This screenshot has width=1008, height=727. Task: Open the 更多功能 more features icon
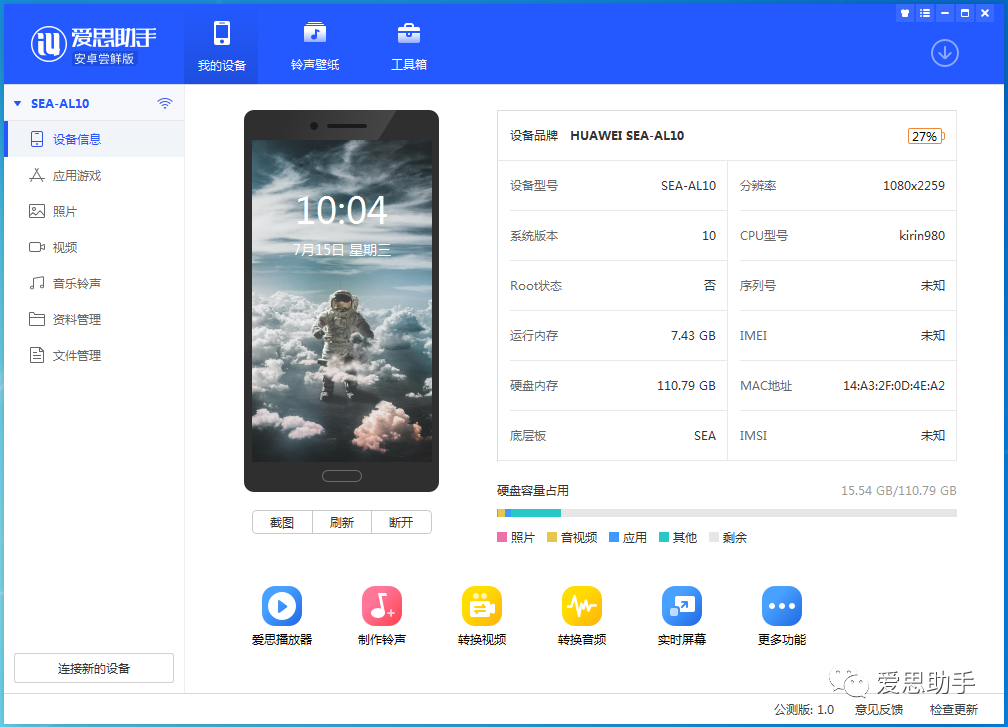(782, 606)
